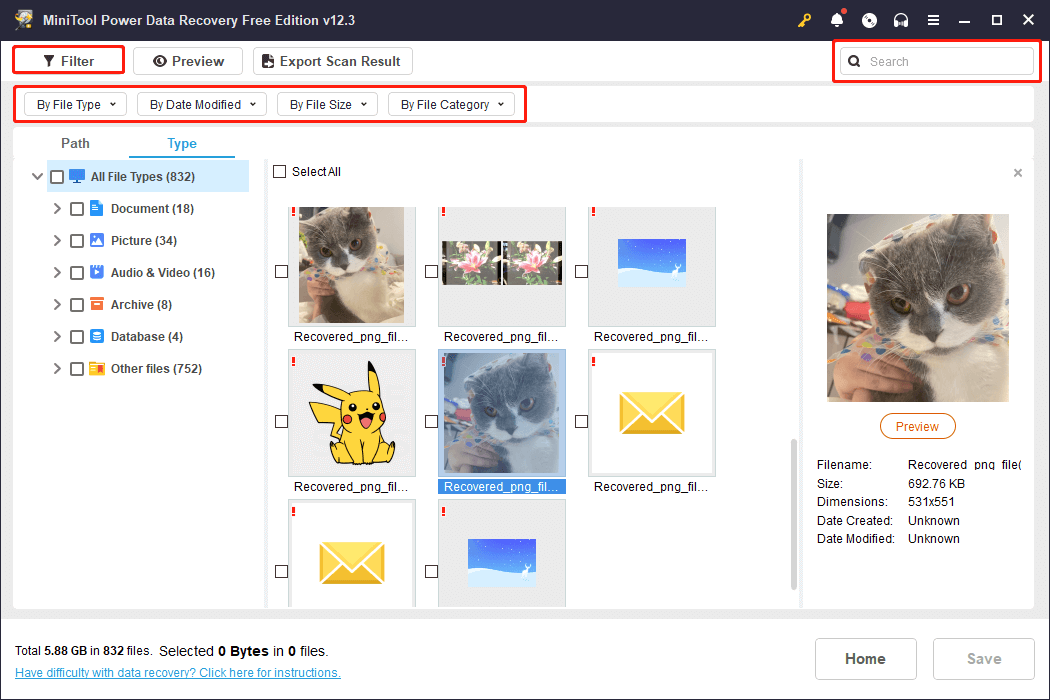The height and width of the screenshot is (700, 1050).
Task: Click the Filter button
Action: (x=69, y=61)
